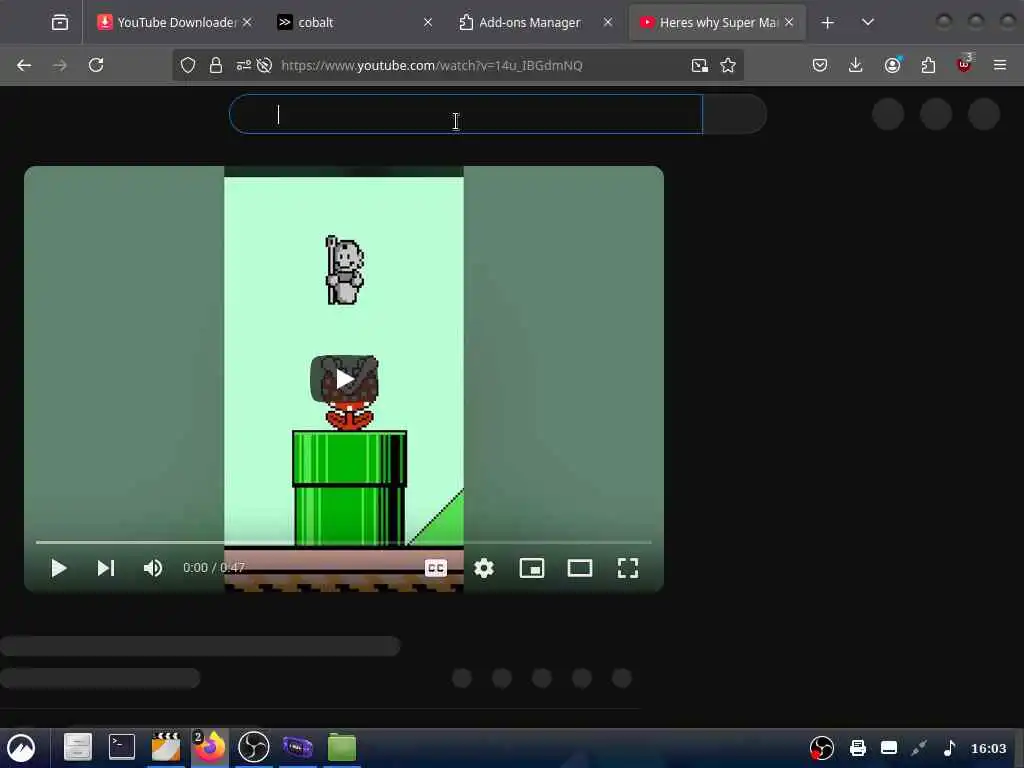
Task: Open green folder in taskbar
Action: tap(342, 747)
